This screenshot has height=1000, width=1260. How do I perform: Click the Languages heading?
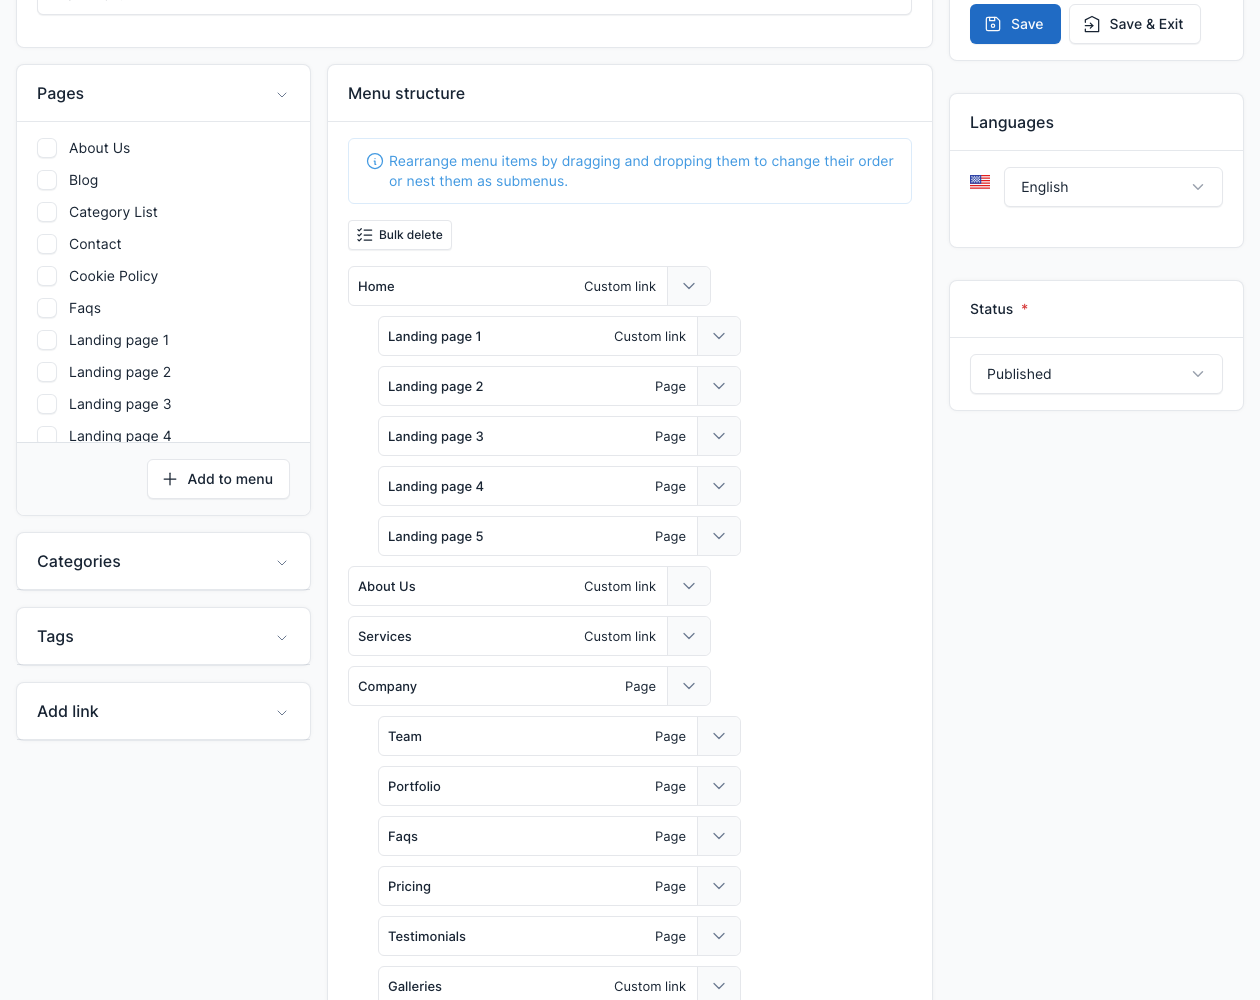pos(1011,123)
